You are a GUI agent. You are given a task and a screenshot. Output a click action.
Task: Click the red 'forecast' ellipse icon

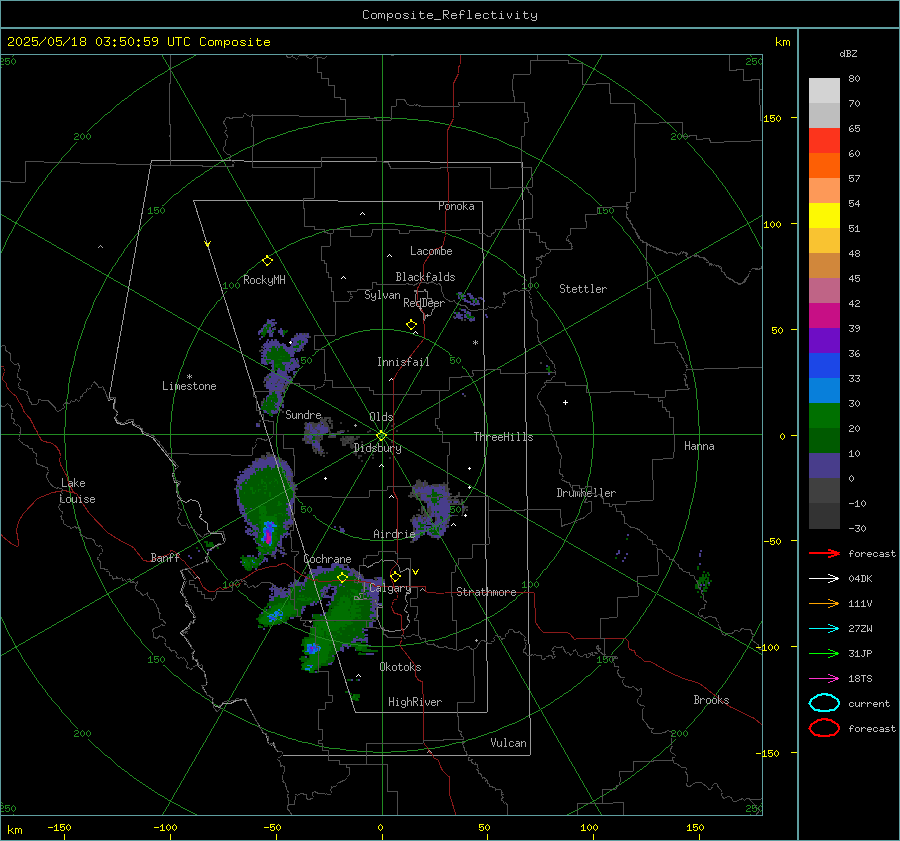[824, 728]
